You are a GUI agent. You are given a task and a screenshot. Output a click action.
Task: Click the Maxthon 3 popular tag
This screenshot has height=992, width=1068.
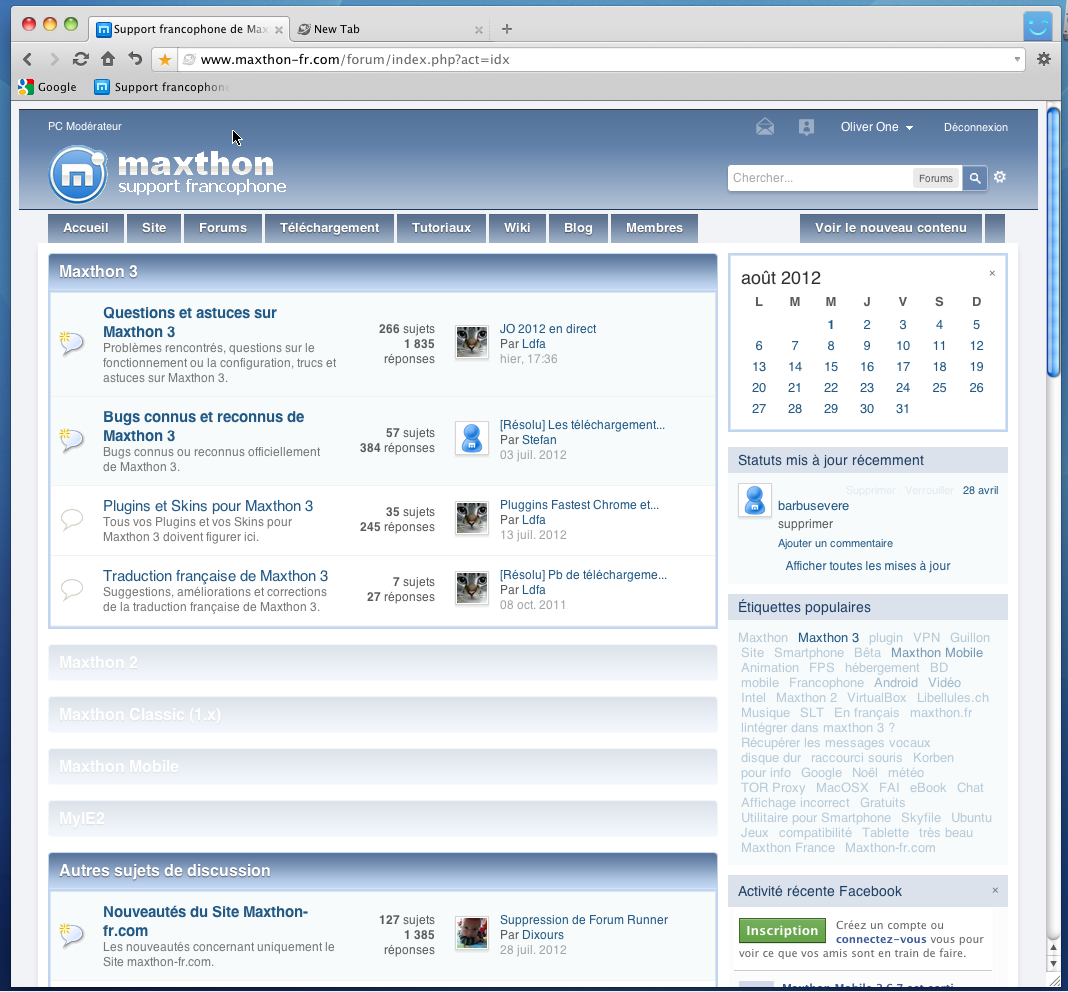tap(828, 638)
